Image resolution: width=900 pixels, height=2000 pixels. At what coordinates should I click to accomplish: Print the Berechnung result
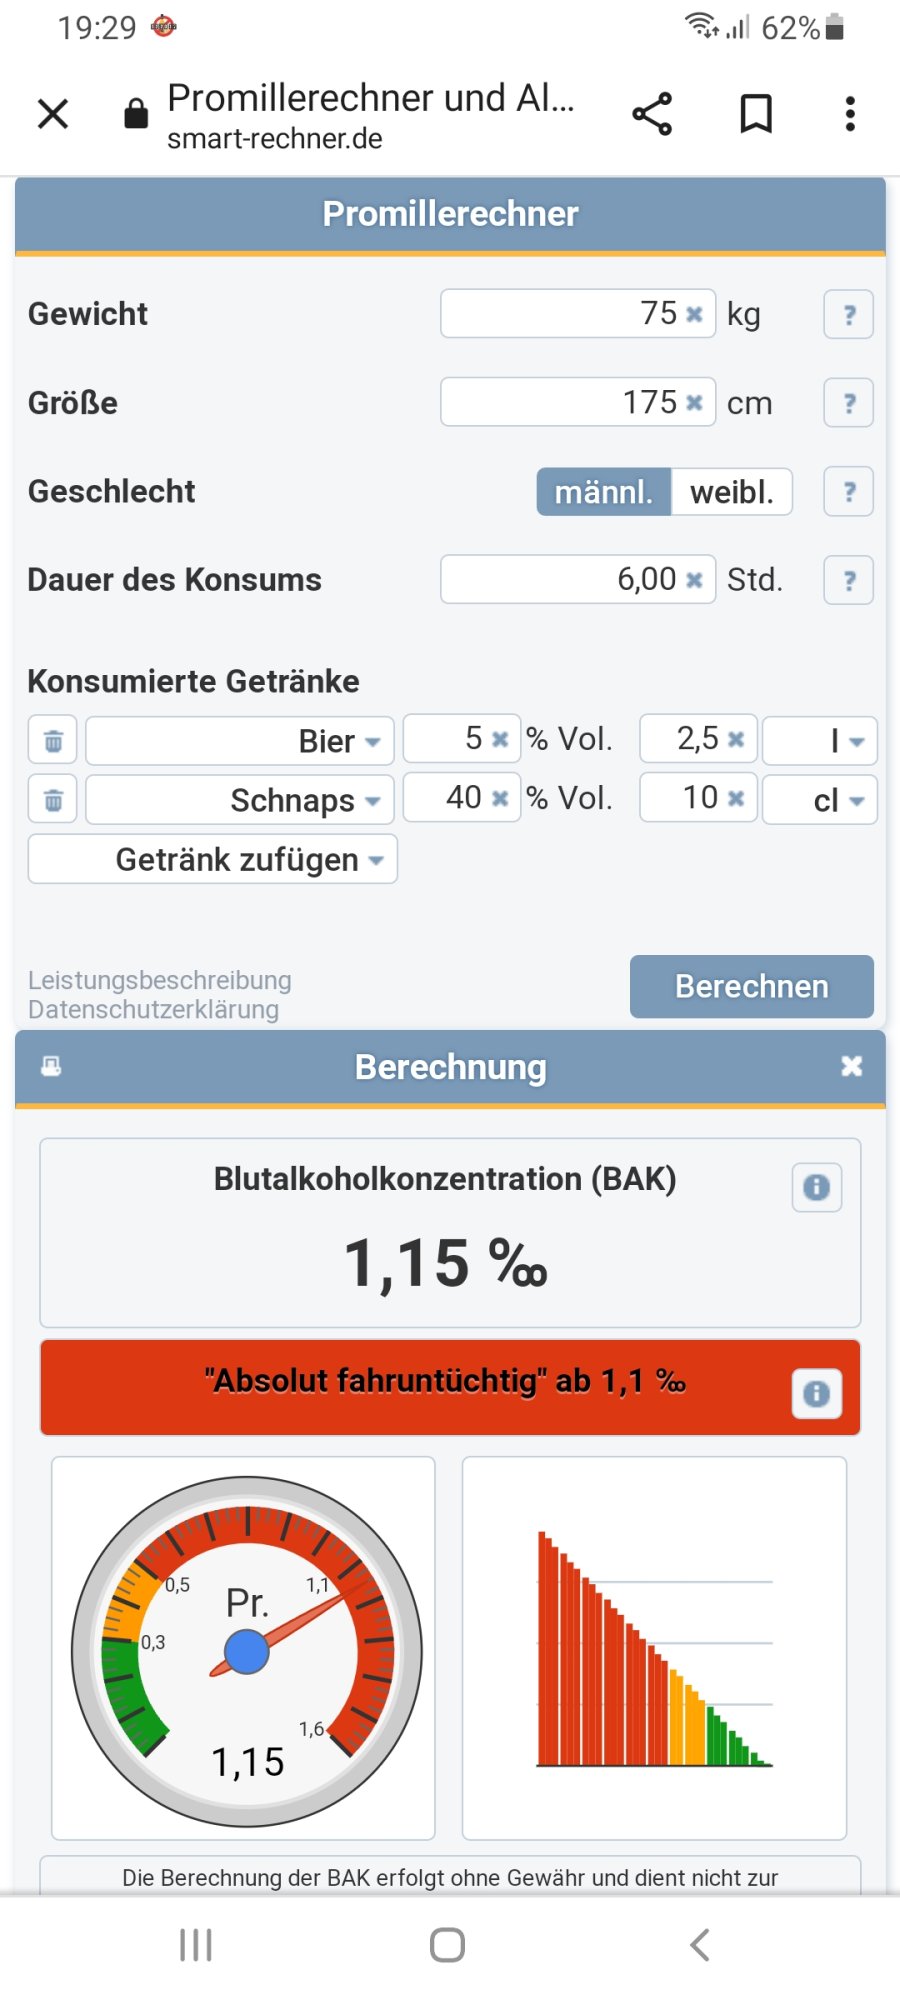(x=51, y=1066)
